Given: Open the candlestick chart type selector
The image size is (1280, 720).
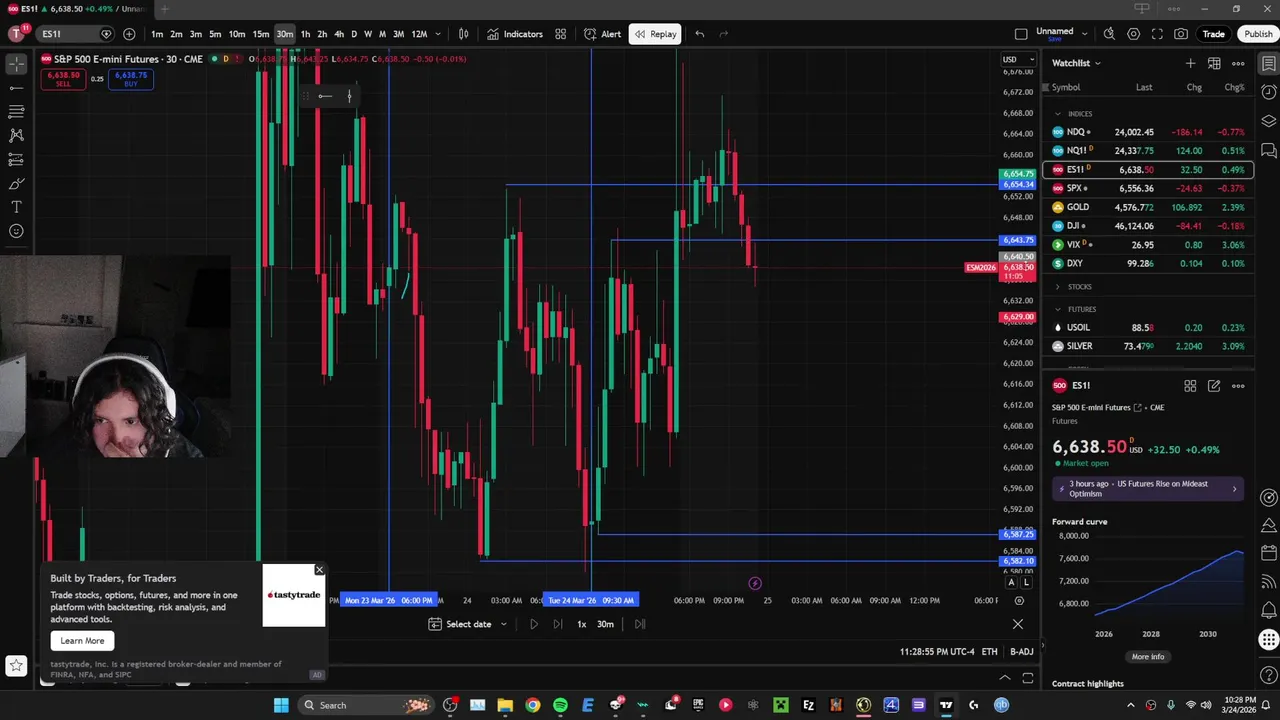Looking at the screenshot, I should point(464,34).
